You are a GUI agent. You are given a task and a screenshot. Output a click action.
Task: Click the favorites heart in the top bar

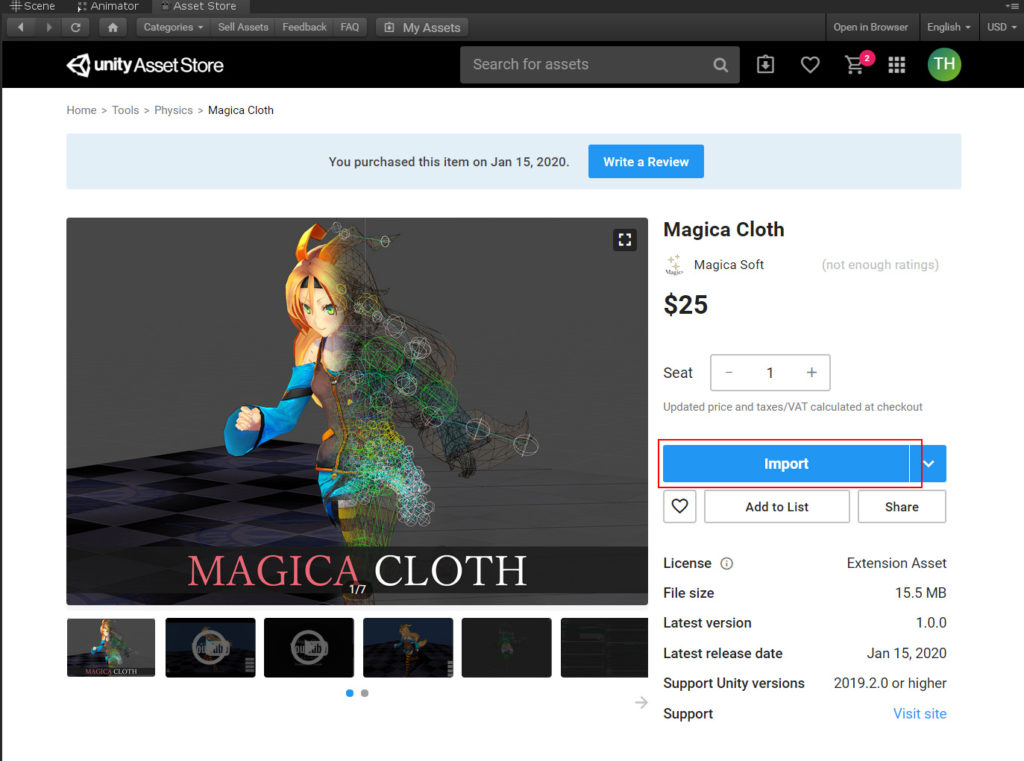pyautogui.click(x=810, y=64)
